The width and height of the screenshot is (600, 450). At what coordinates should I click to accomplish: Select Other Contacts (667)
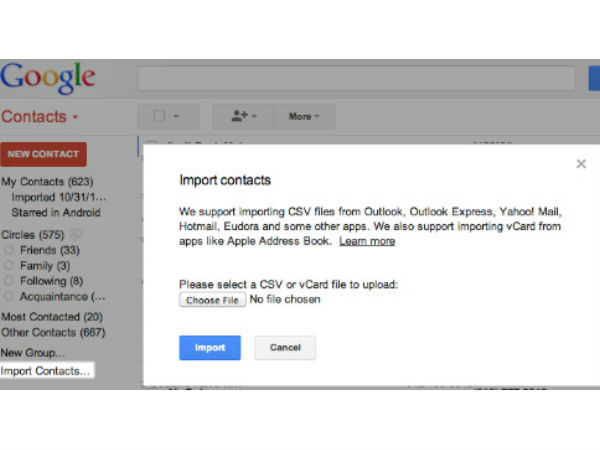click(x=52, y=332)
